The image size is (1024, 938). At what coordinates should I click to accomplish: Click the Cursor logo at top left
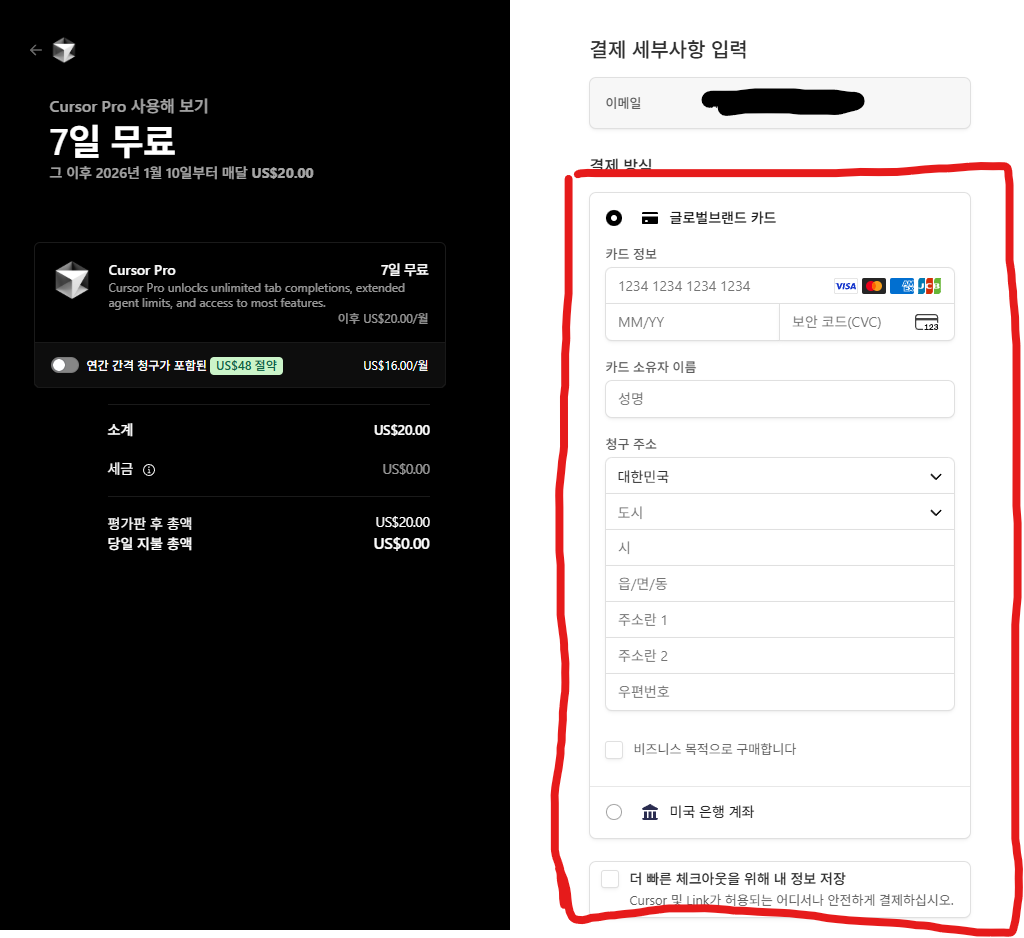click(x=64, y=50)
